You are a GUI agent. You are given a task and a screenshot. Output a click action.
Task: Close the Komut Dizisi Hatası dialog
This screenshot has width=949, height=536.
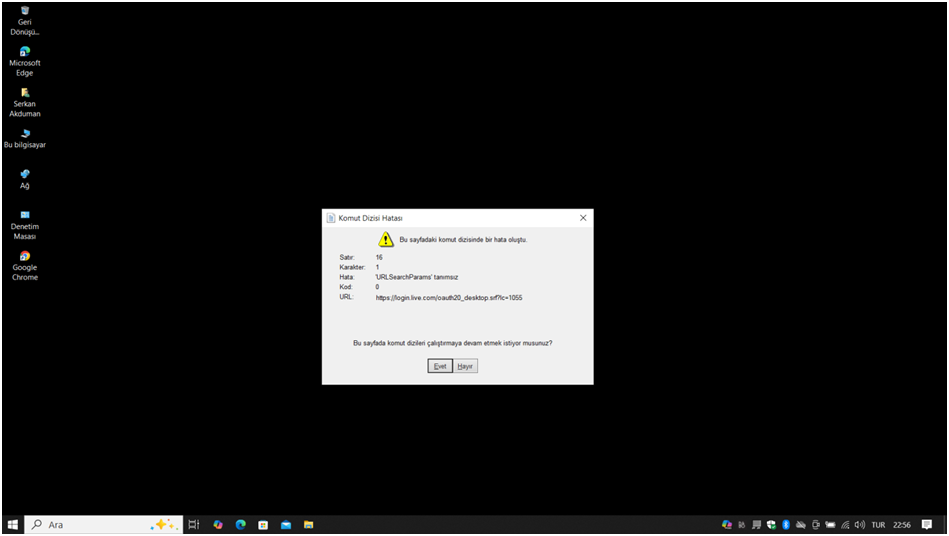(x=583, y=218)
